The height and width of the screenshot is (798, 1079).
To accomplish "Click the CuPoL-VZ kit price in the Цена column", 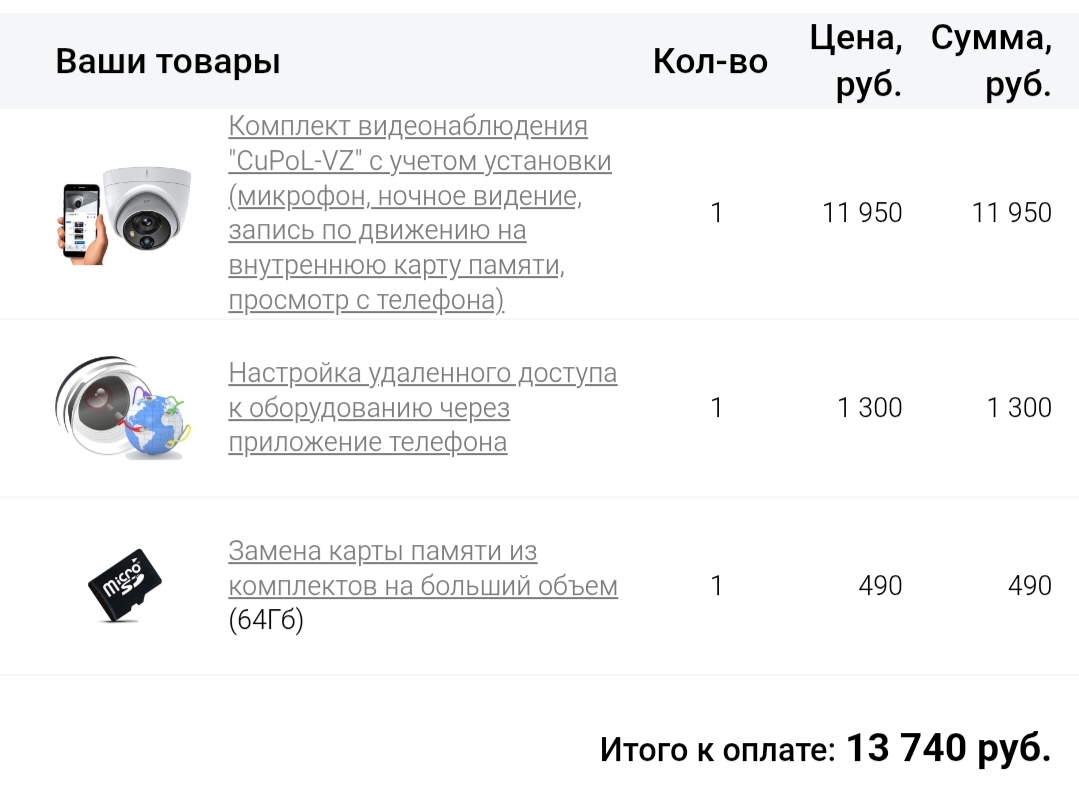I will [x=862, y=213].
